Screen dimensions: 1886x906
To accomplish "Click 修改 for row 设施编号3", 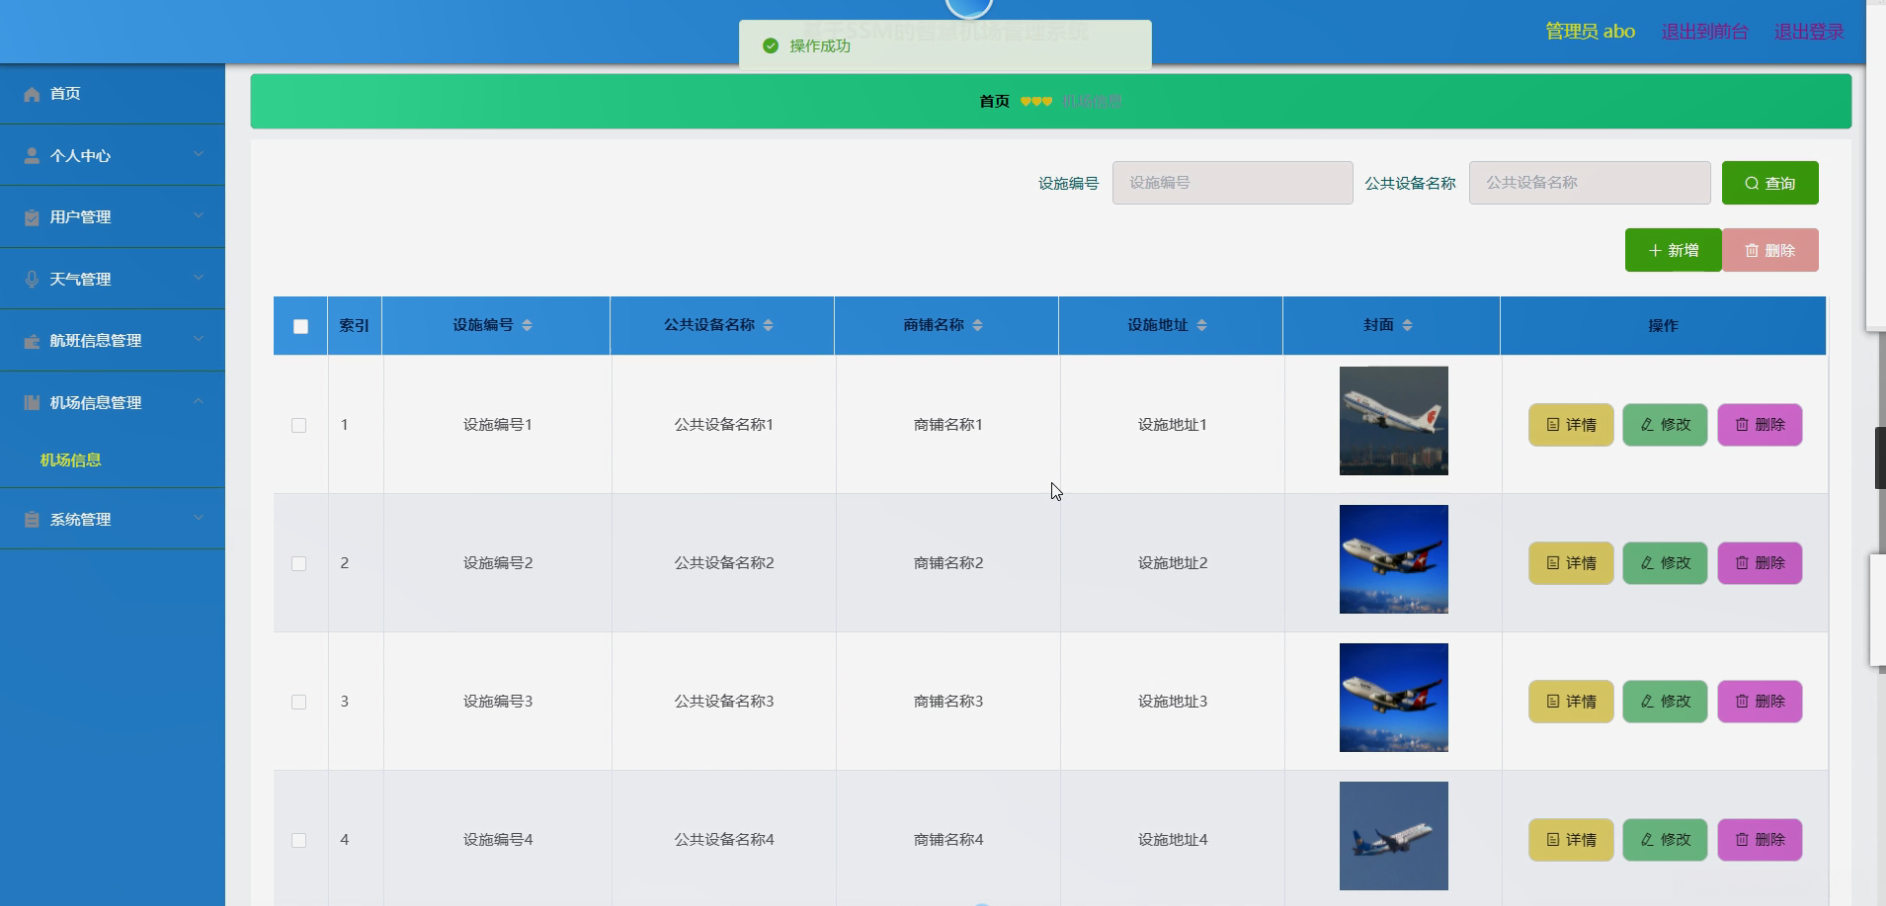I will point(1665,702).
